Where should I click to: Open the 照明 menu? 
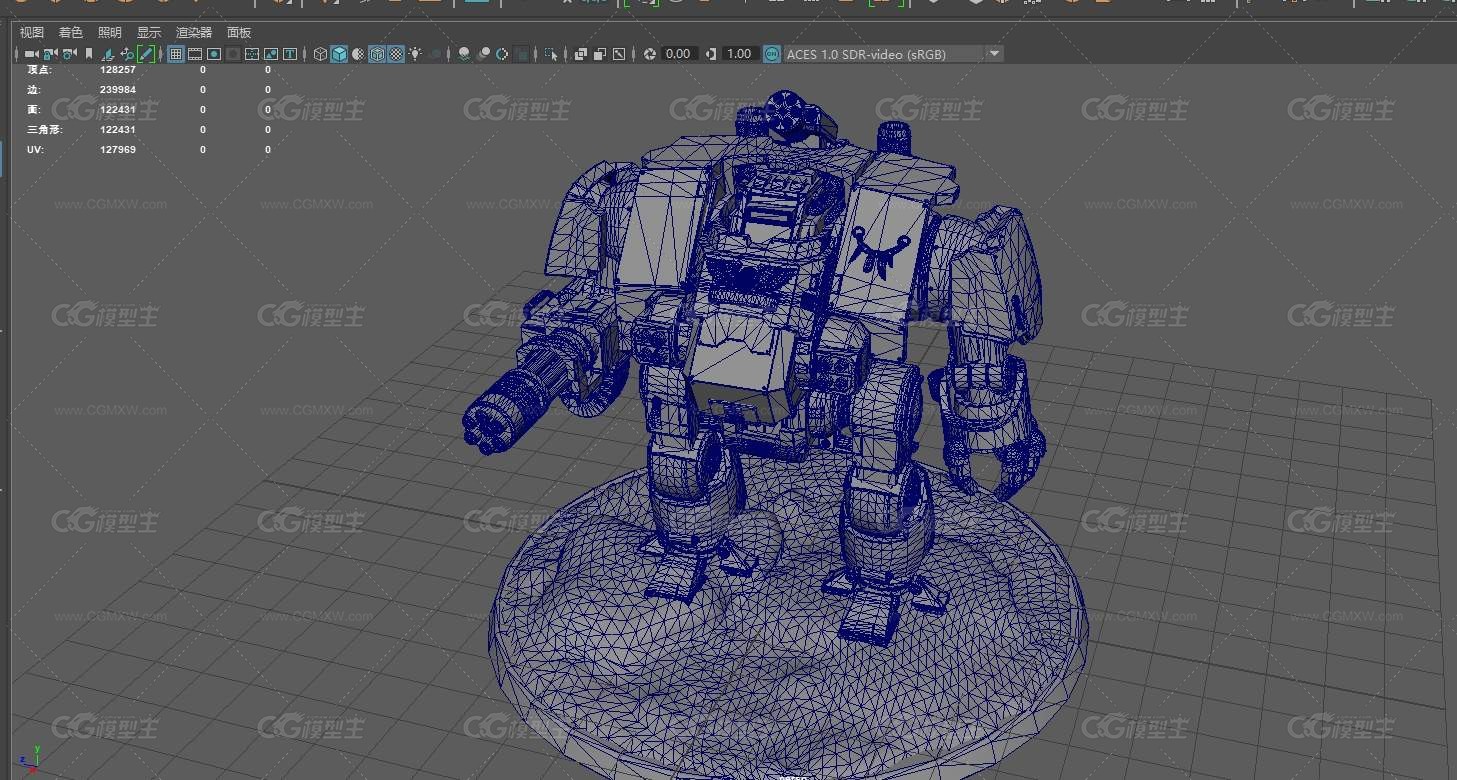110,33
